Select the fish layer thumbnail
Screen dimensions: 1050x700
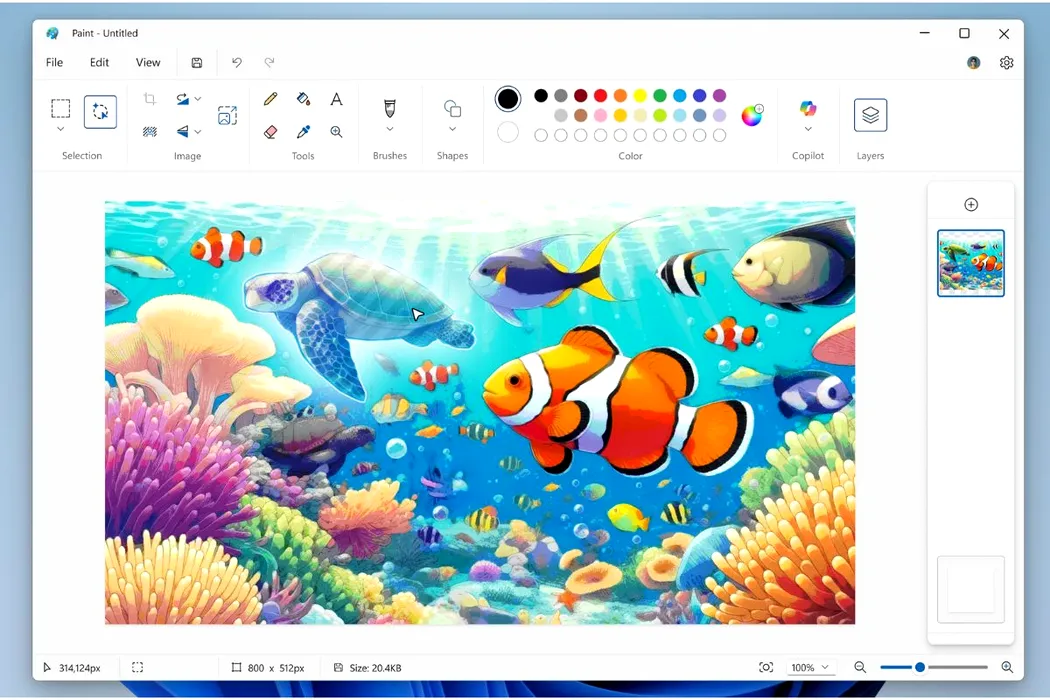click(971, 263)
